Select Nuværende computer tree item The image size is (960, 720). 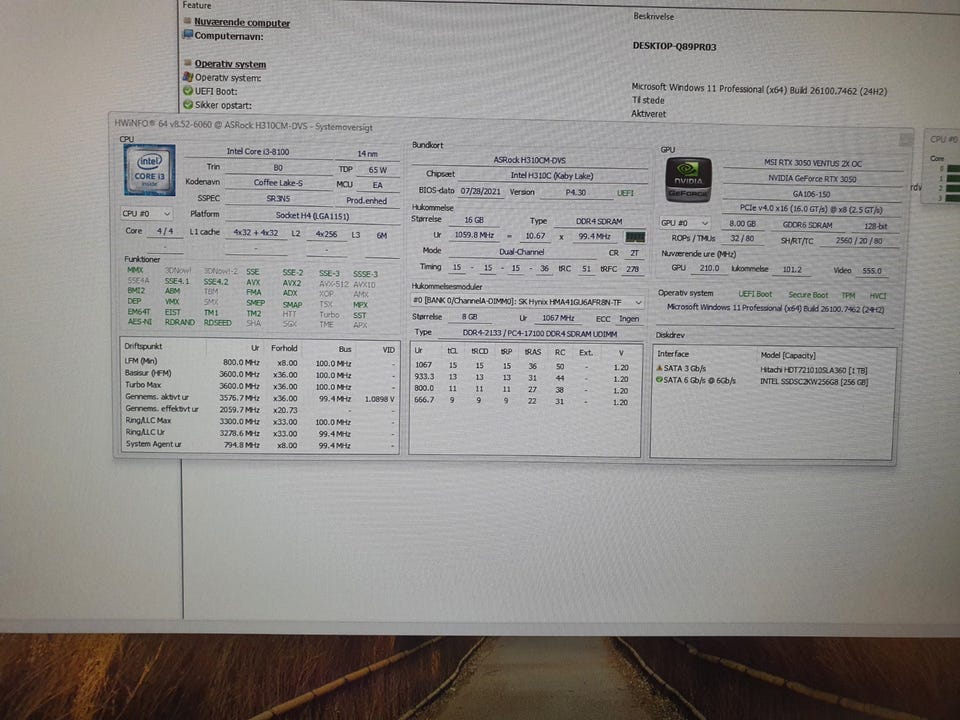242,23
